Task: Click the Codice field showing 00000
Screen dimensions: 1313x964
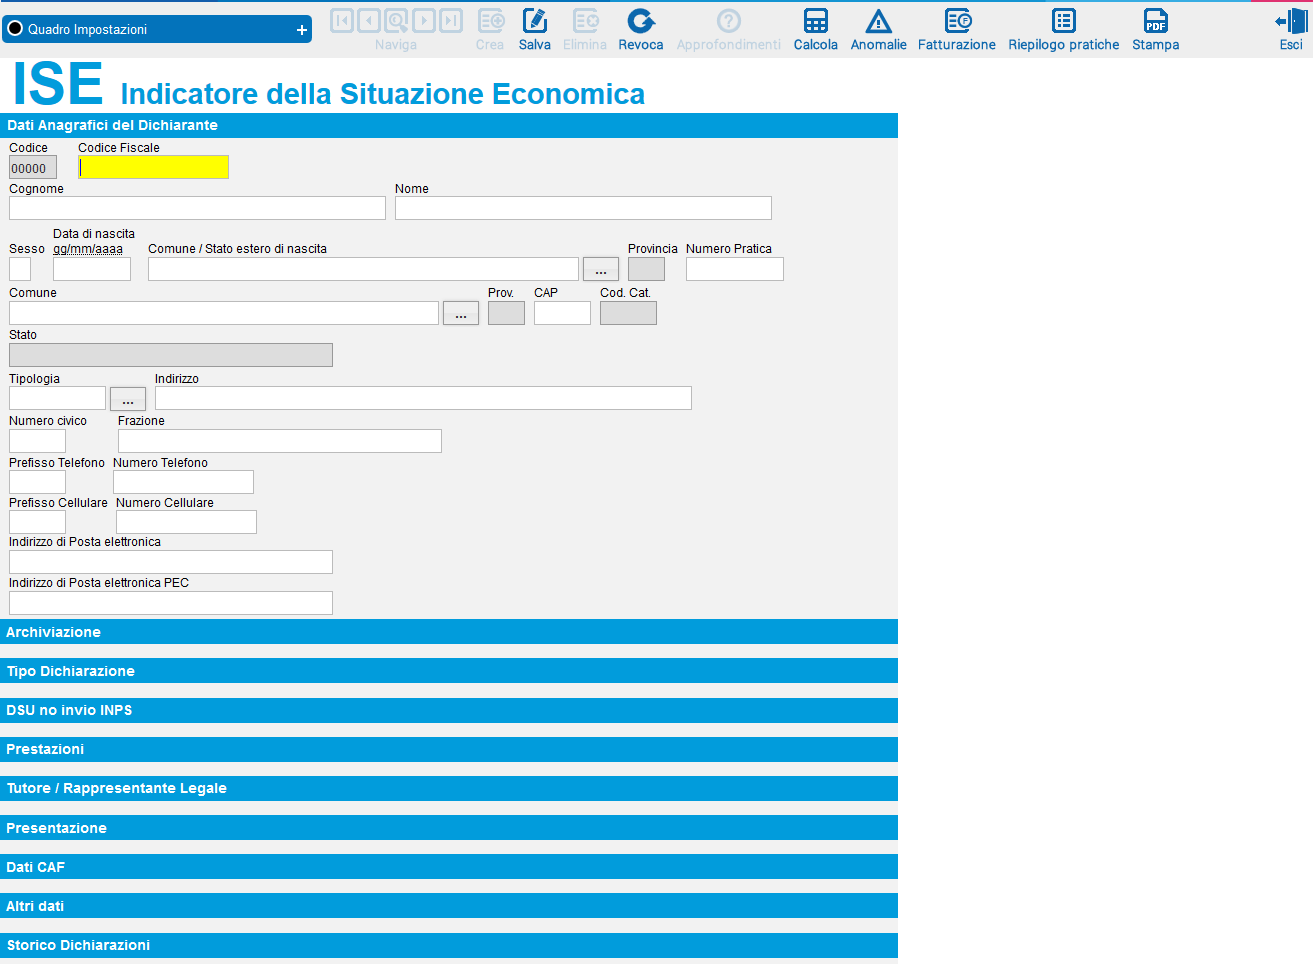Action: click(x=33, y=167)
